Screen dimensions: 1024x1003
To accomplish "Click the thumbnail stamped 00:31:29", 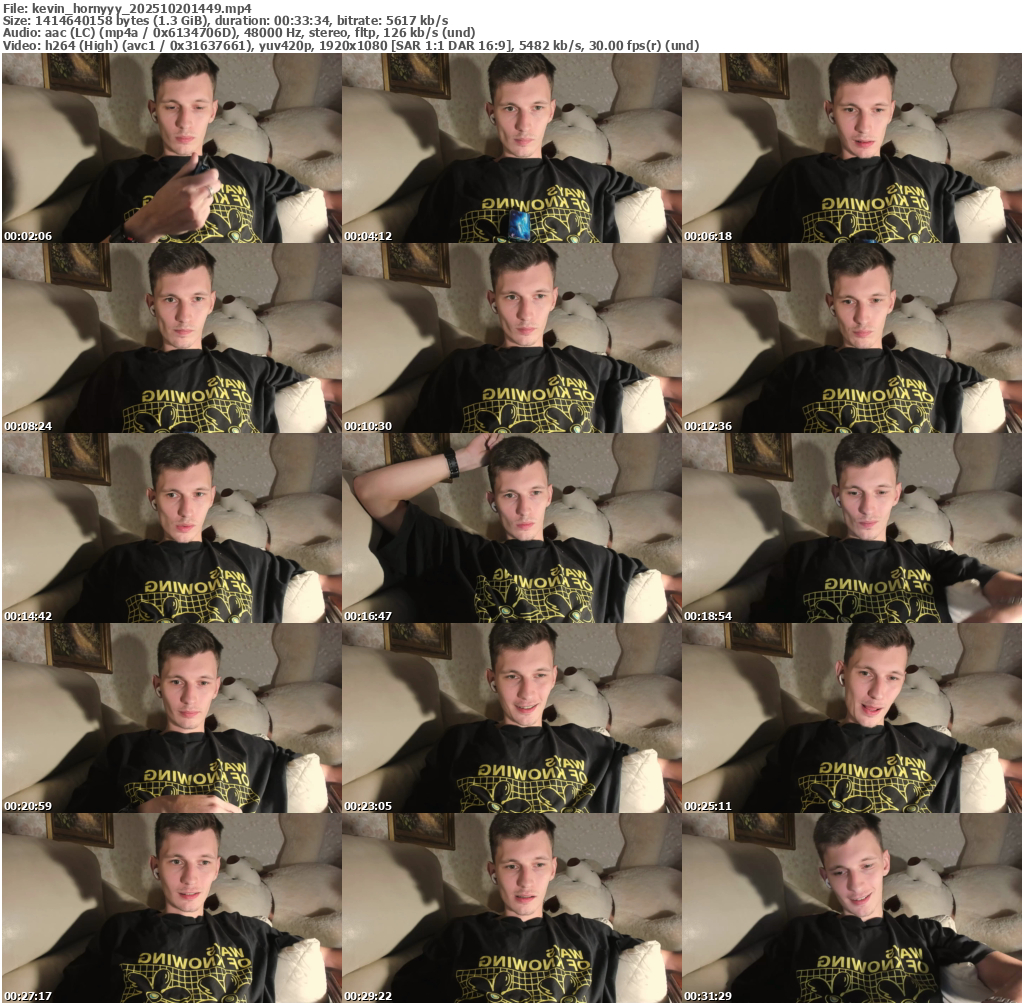I will 852,908.
